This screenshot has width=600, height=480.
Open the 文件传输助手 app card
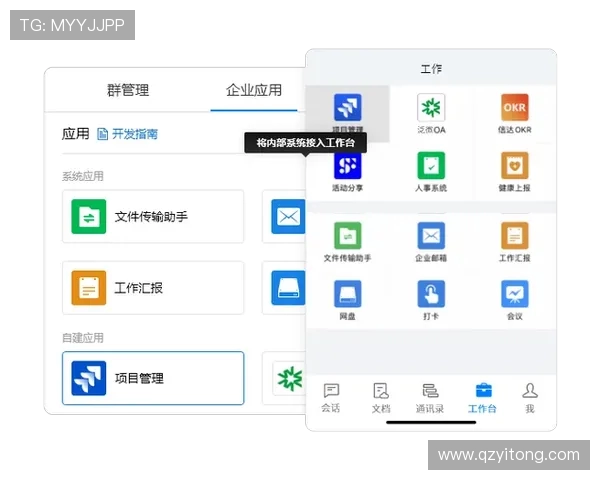pyautogui.click(x=153, y=216)
